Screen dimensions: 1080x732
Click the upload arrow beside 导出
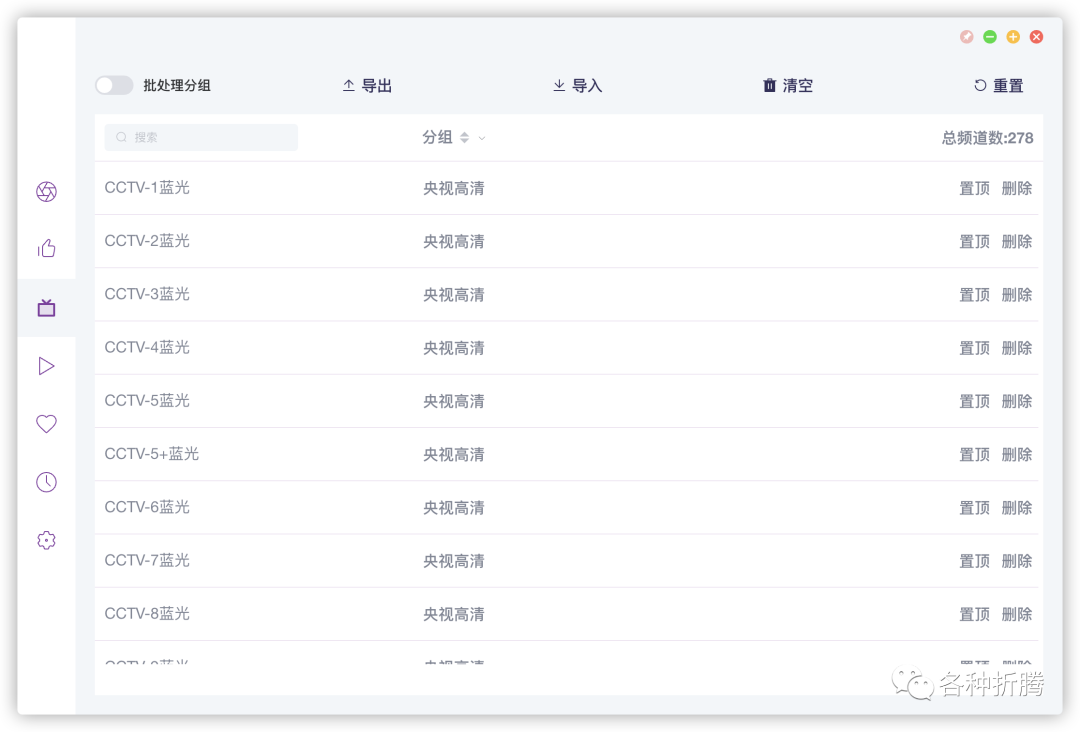pos(348,85)
